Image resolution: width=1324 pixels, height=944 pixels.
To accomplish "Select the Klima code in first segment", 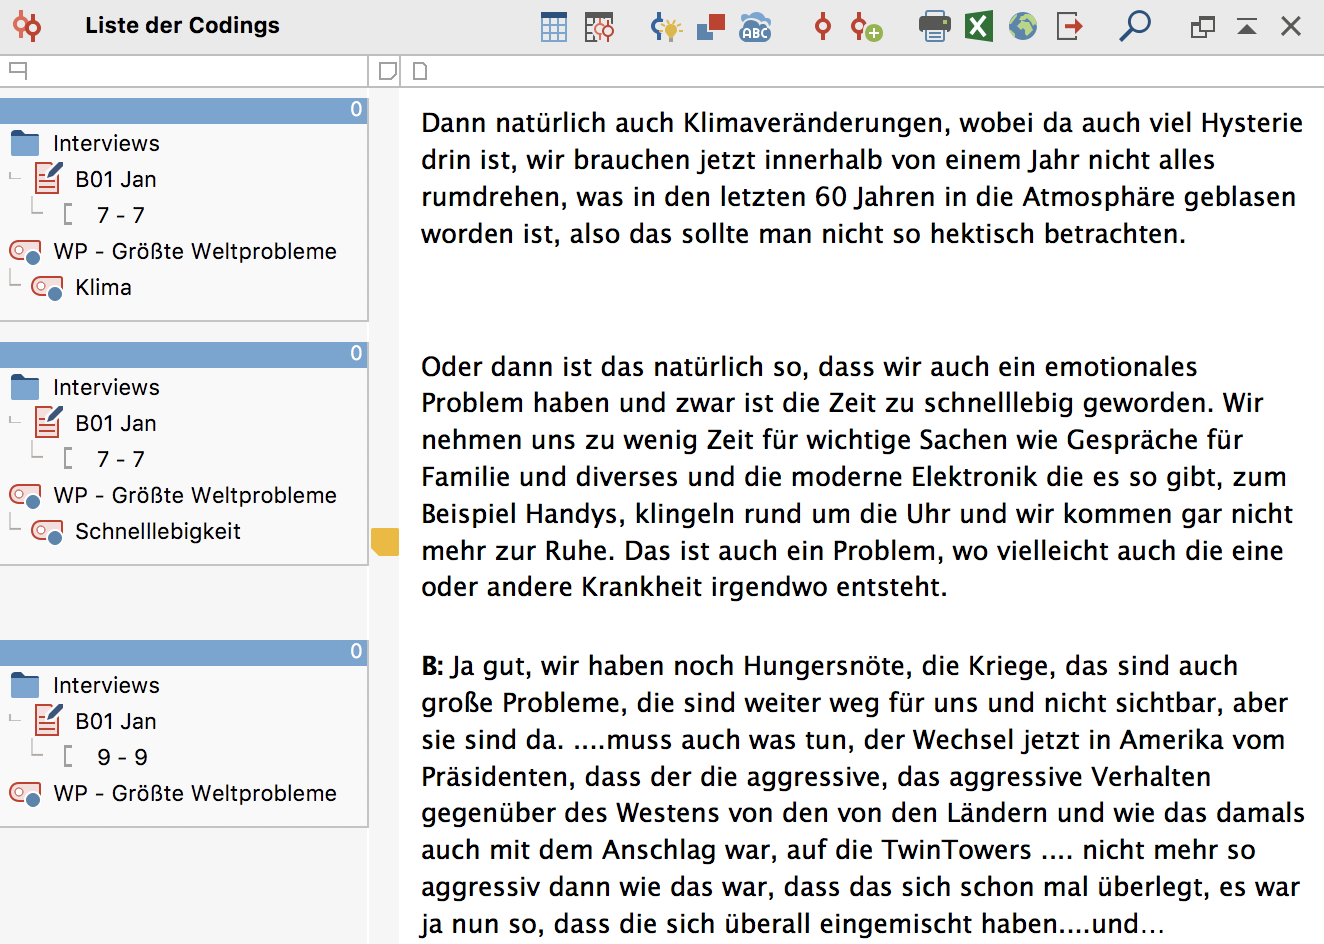I will coord(103,288).
